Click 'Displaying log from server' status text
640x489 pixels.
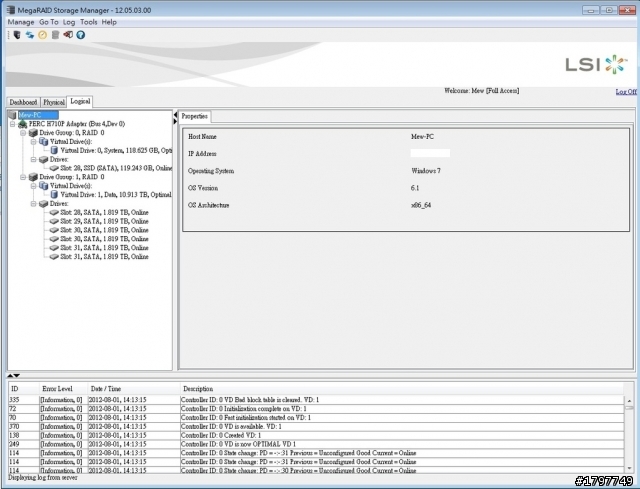point(43,477)
